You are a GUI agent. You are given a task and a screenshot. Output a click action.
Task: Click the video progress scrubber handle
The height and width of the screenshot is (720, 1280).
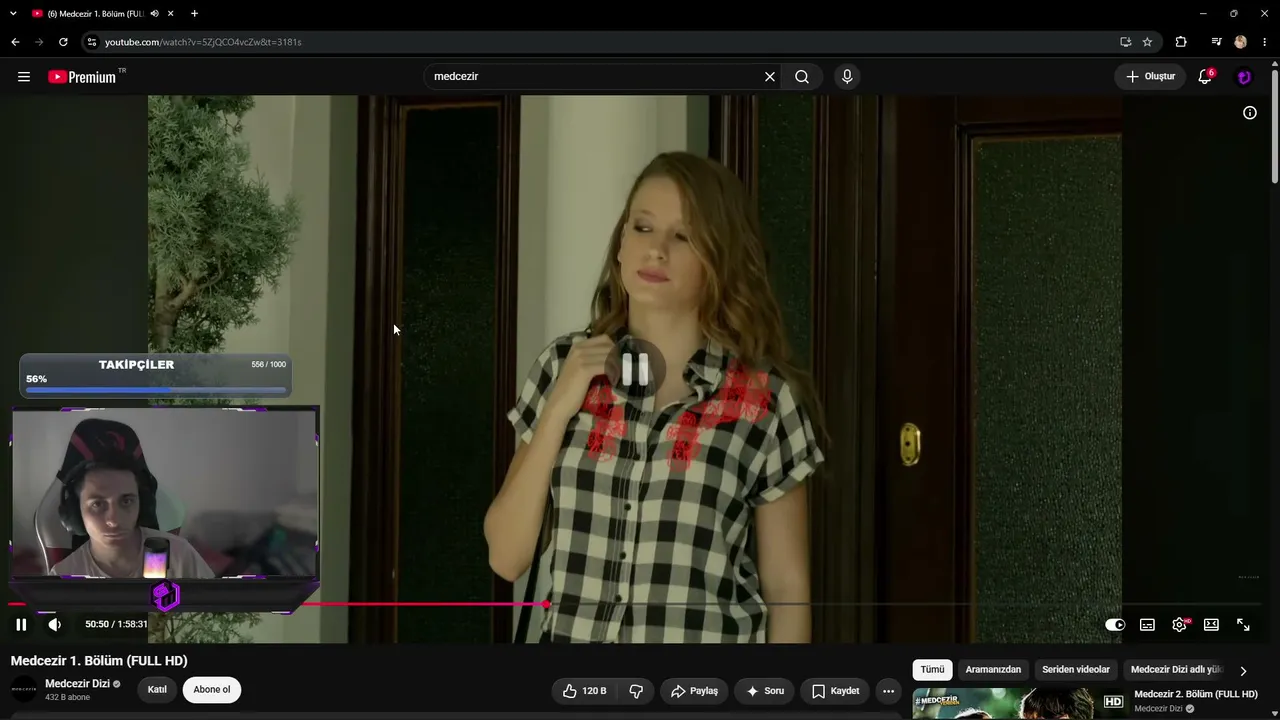click(x=548, y=604)
